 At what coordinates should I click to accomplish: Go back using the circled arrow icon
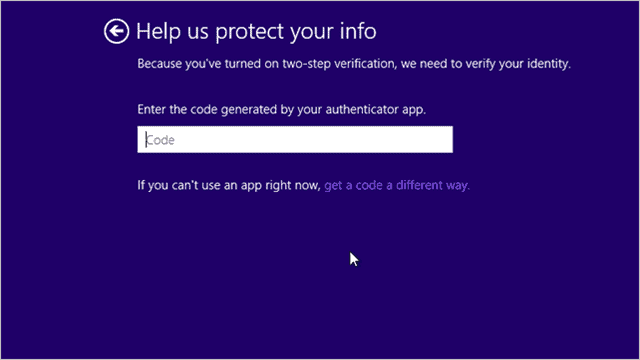(x=116, y=31)
